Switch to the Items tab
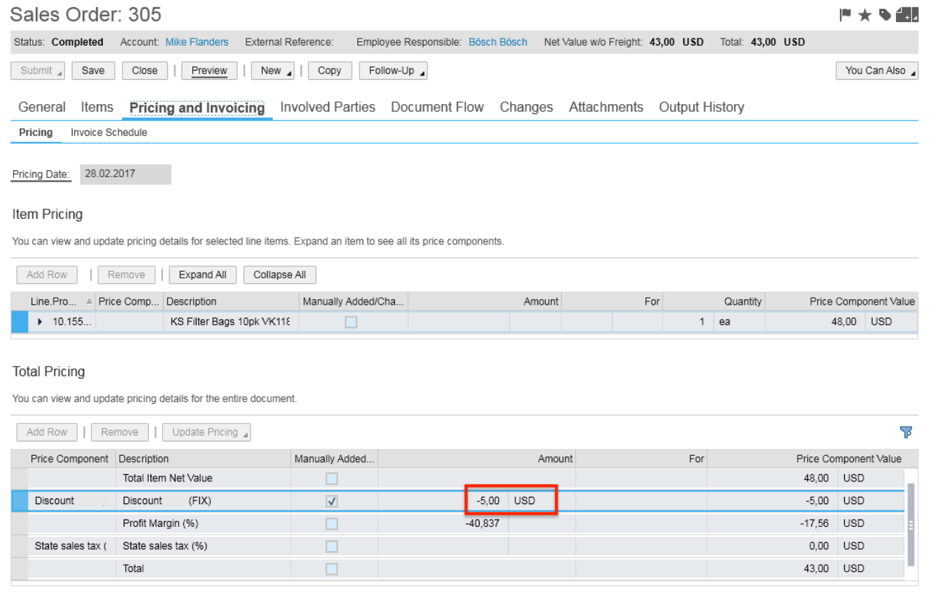The image size is (939, 593). (97, 107)
